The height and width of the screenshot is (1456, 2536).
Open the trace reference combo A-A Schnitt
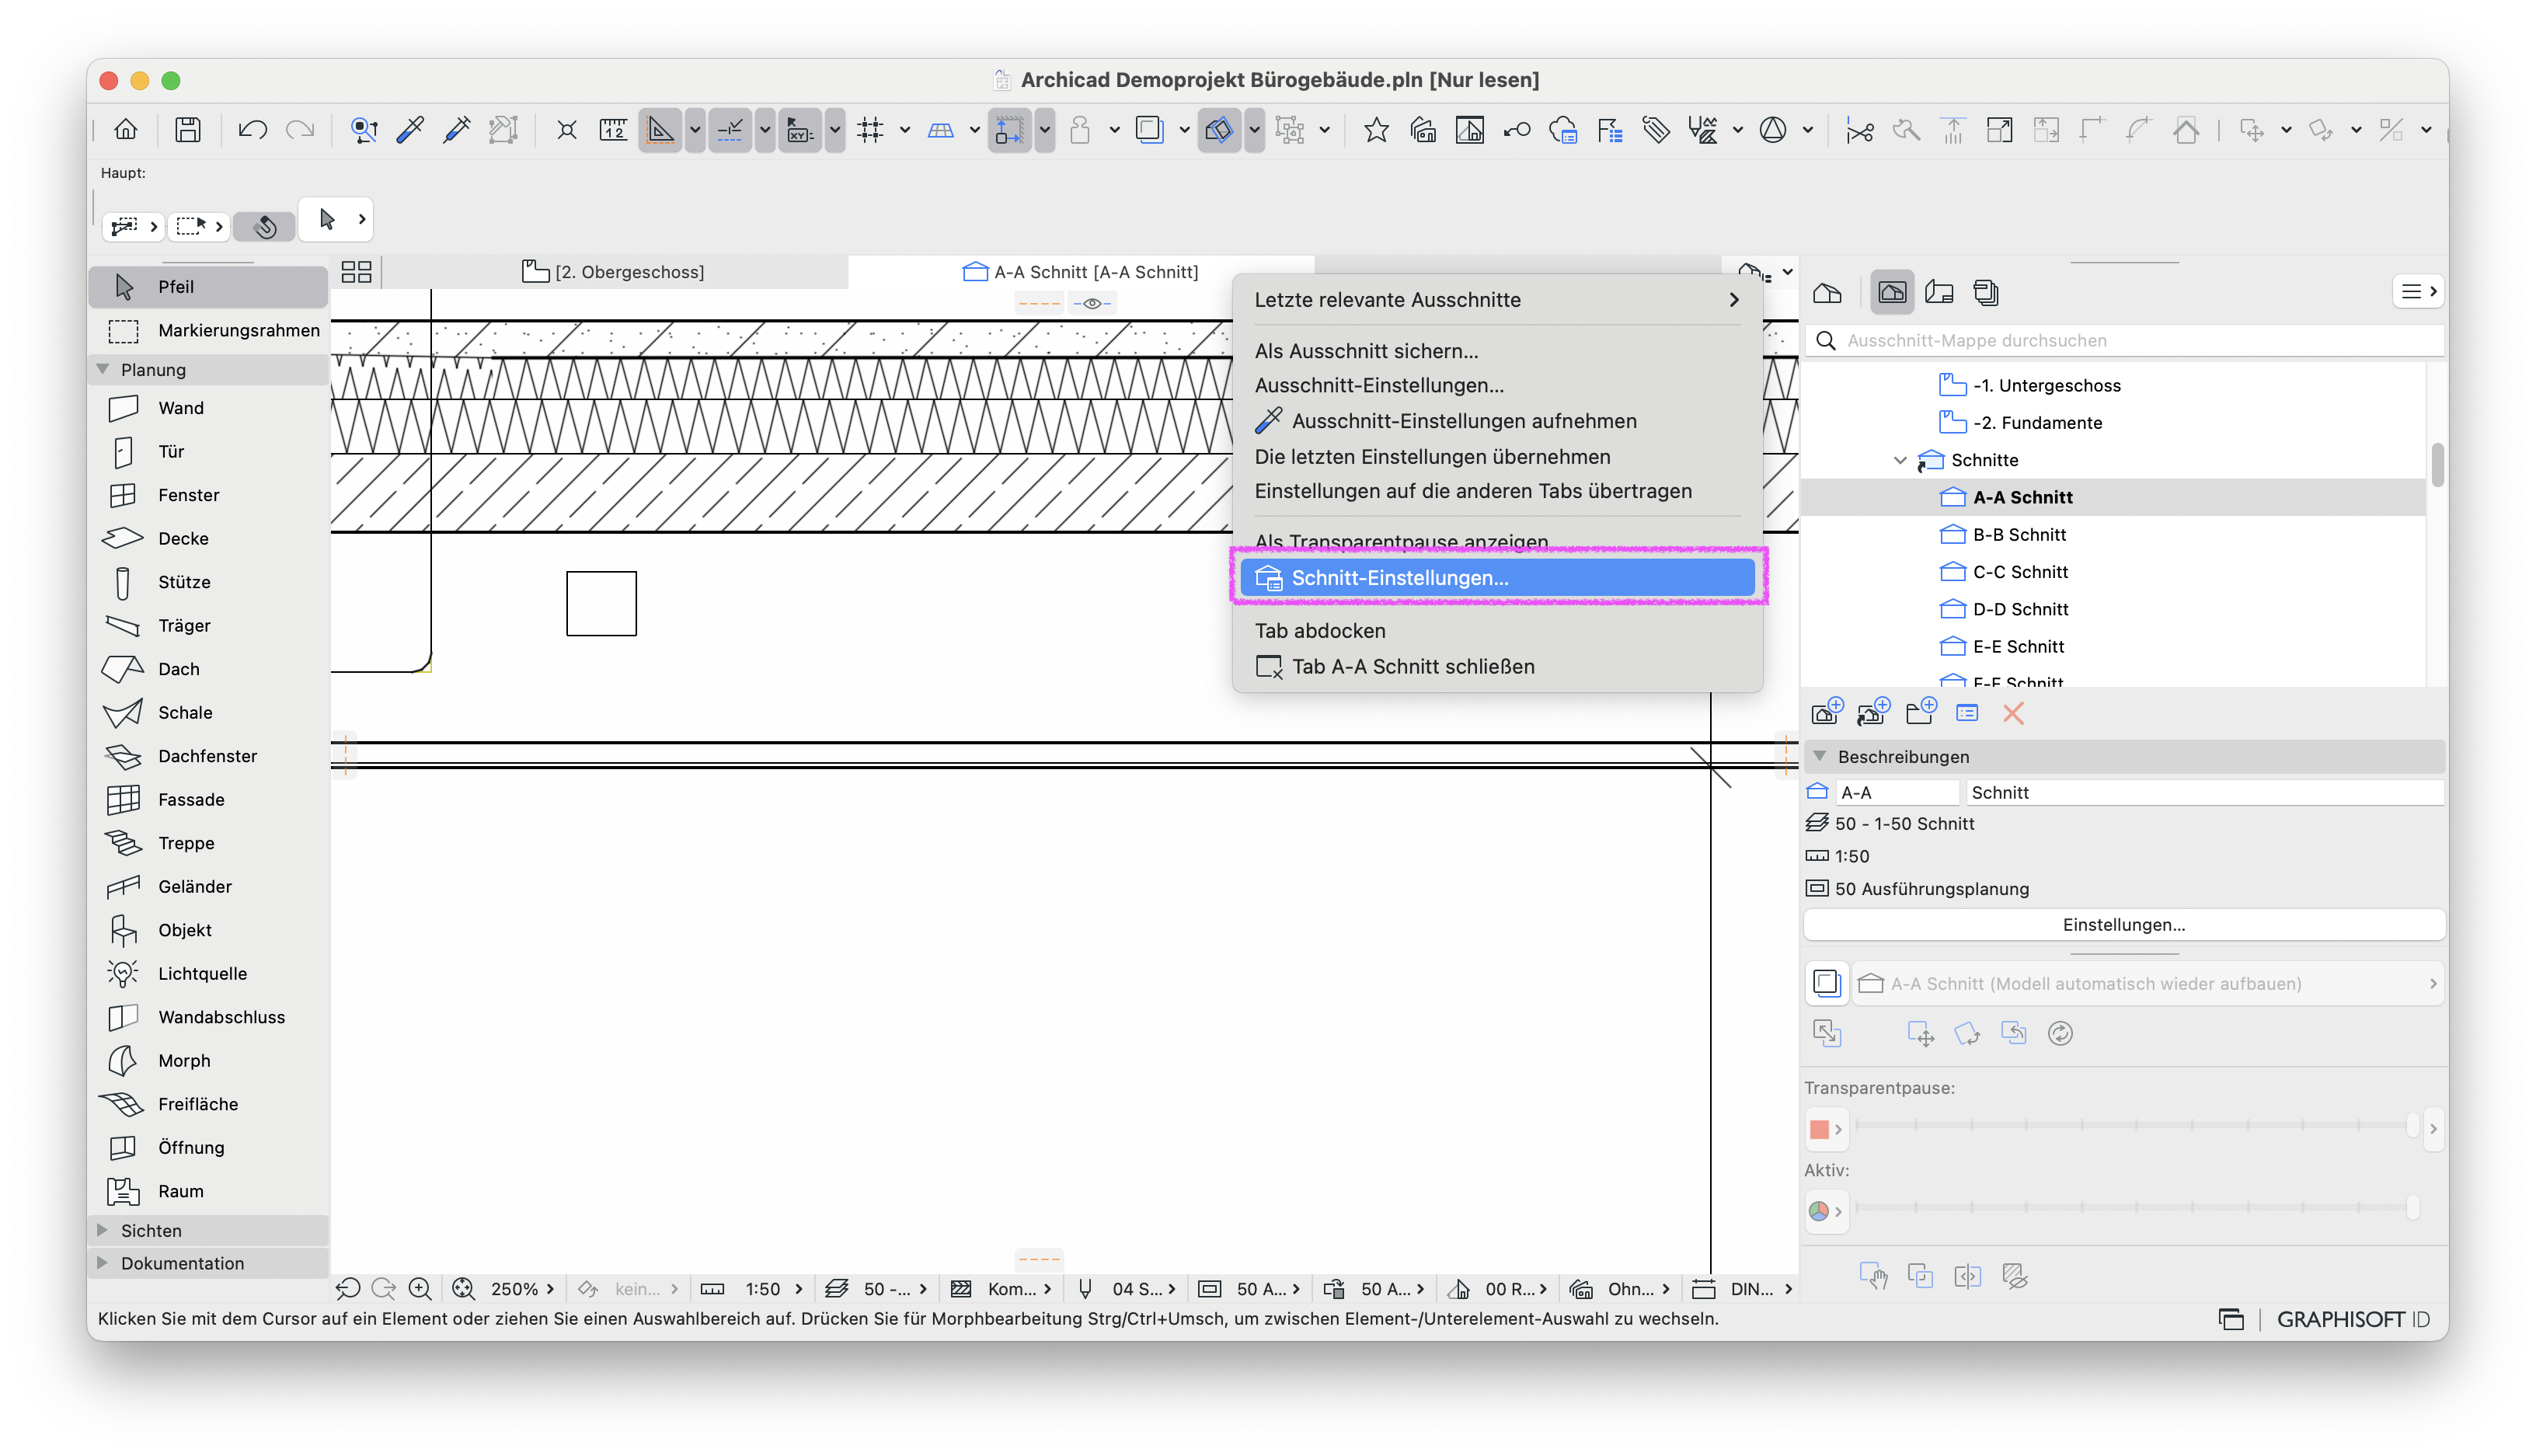tap(2146, 983)
